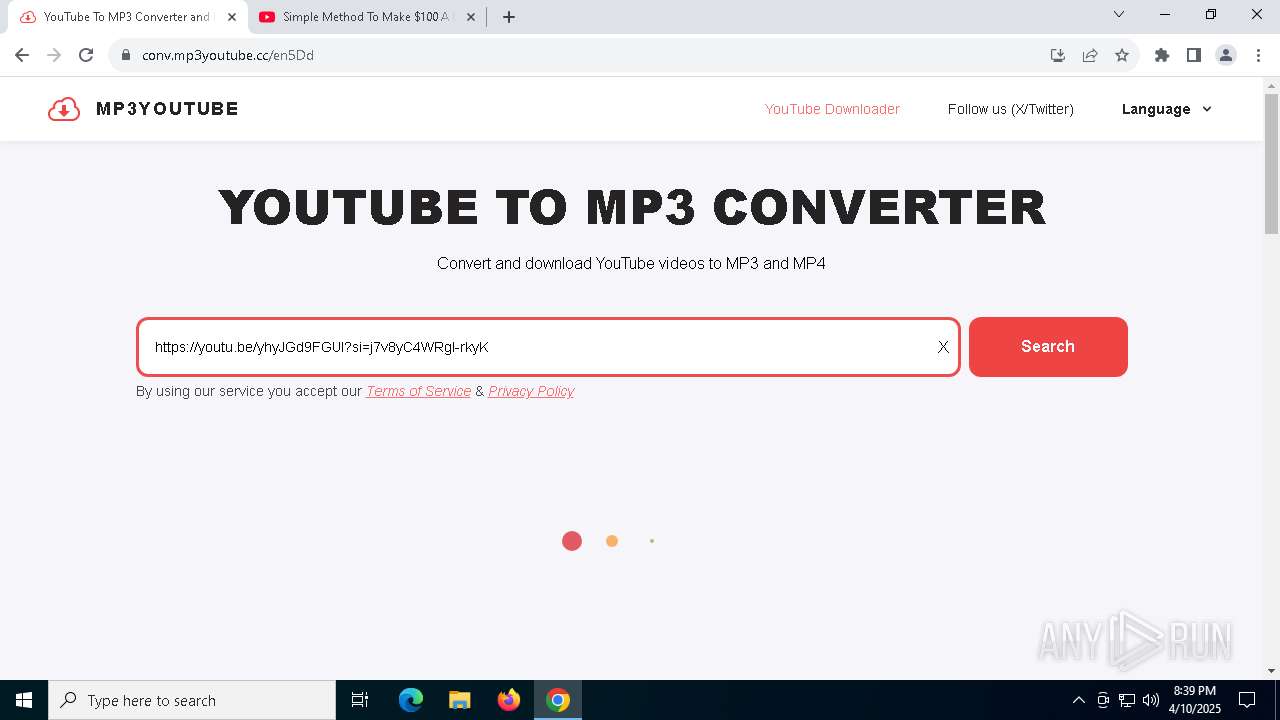
Task: Open the network tray icon
Action: (1127, 700)
